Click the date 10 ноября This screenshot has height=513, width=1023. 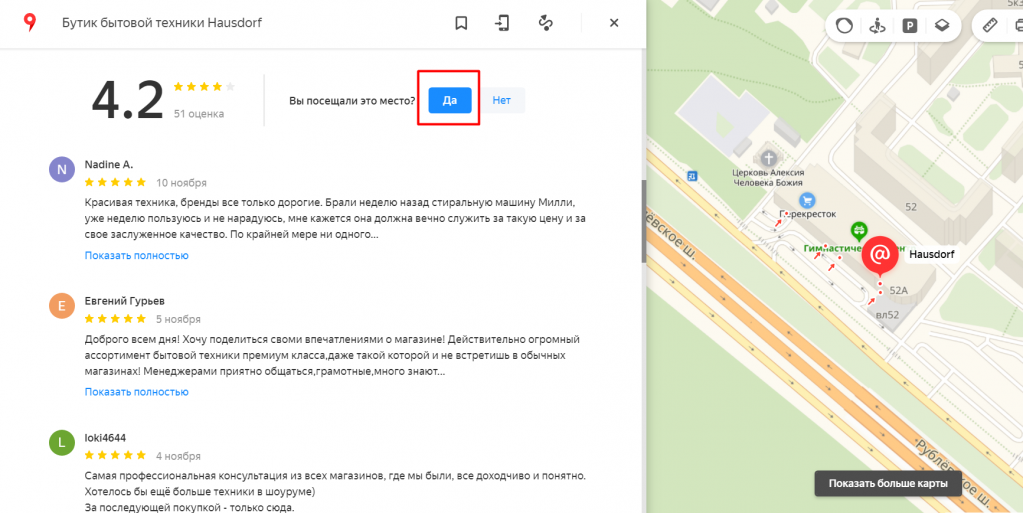(181, 183)
